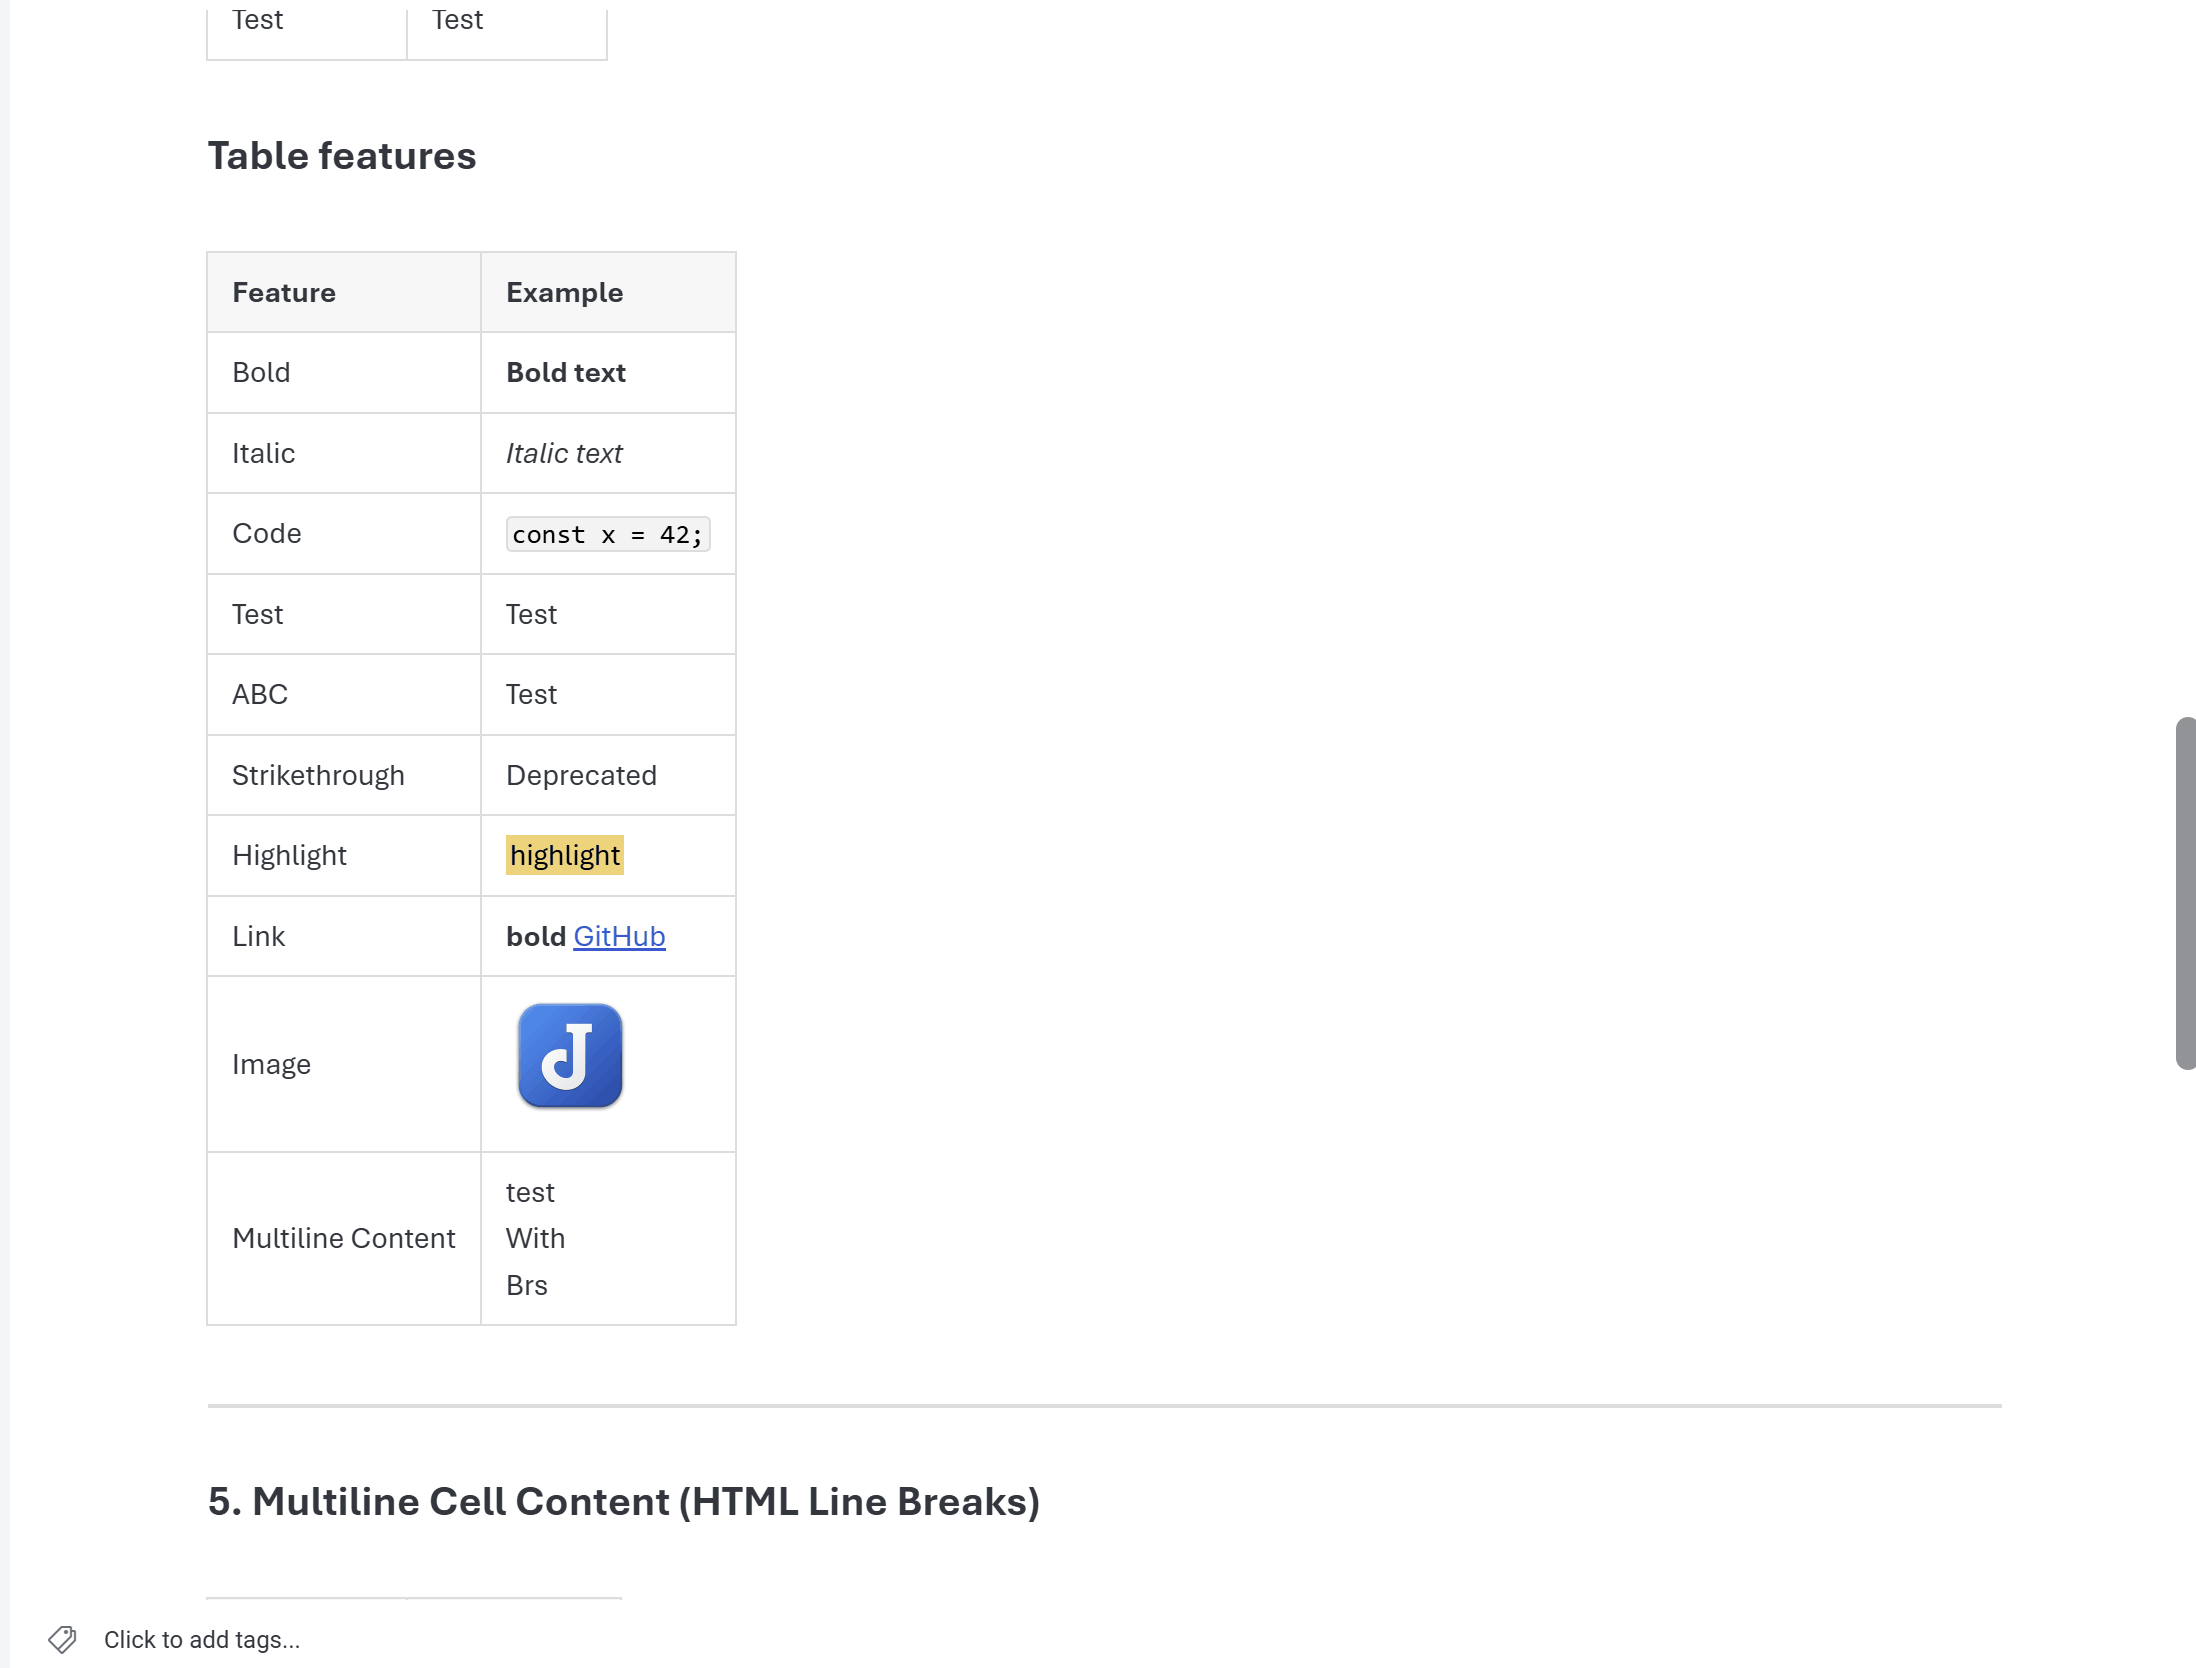Click the 'Feature' header cell
The width and height of the screenshot is (2196, 1668).
coord(284,292)
